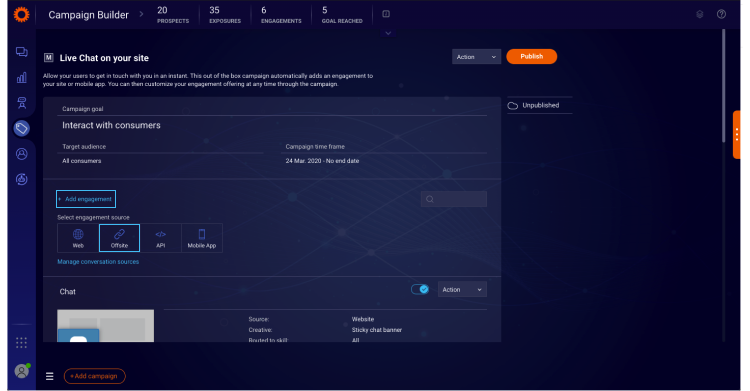Select the campaign tag icon in sidebar

click(x=22, y=128)
